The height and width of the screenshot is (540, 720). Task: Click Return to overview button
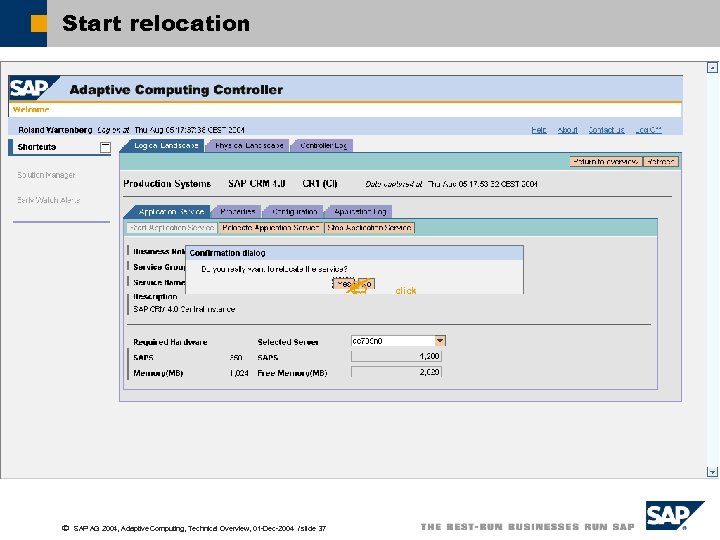(x=606, y=162)
